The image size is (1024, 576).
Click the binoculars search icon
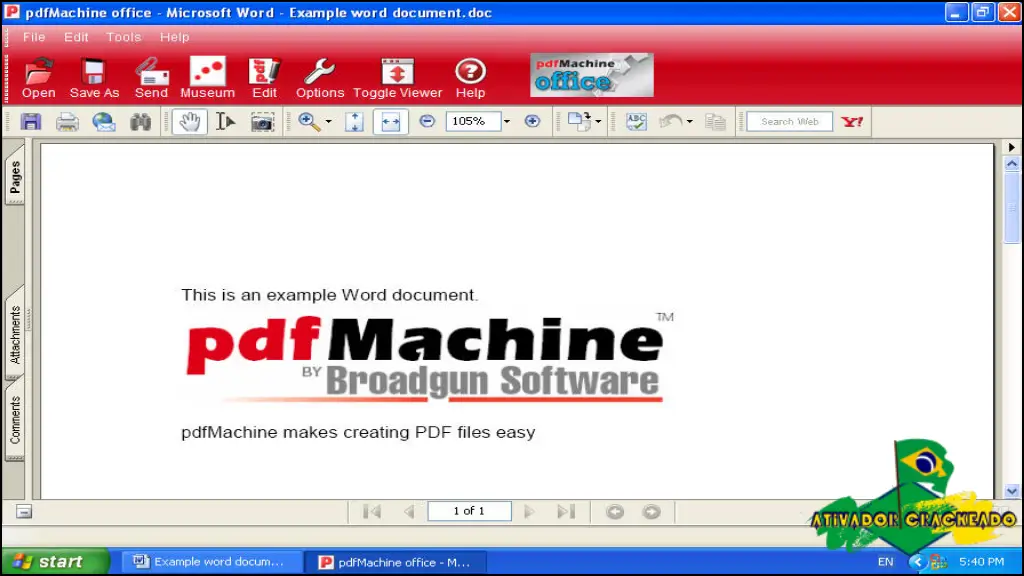click(x=140, y=121)
